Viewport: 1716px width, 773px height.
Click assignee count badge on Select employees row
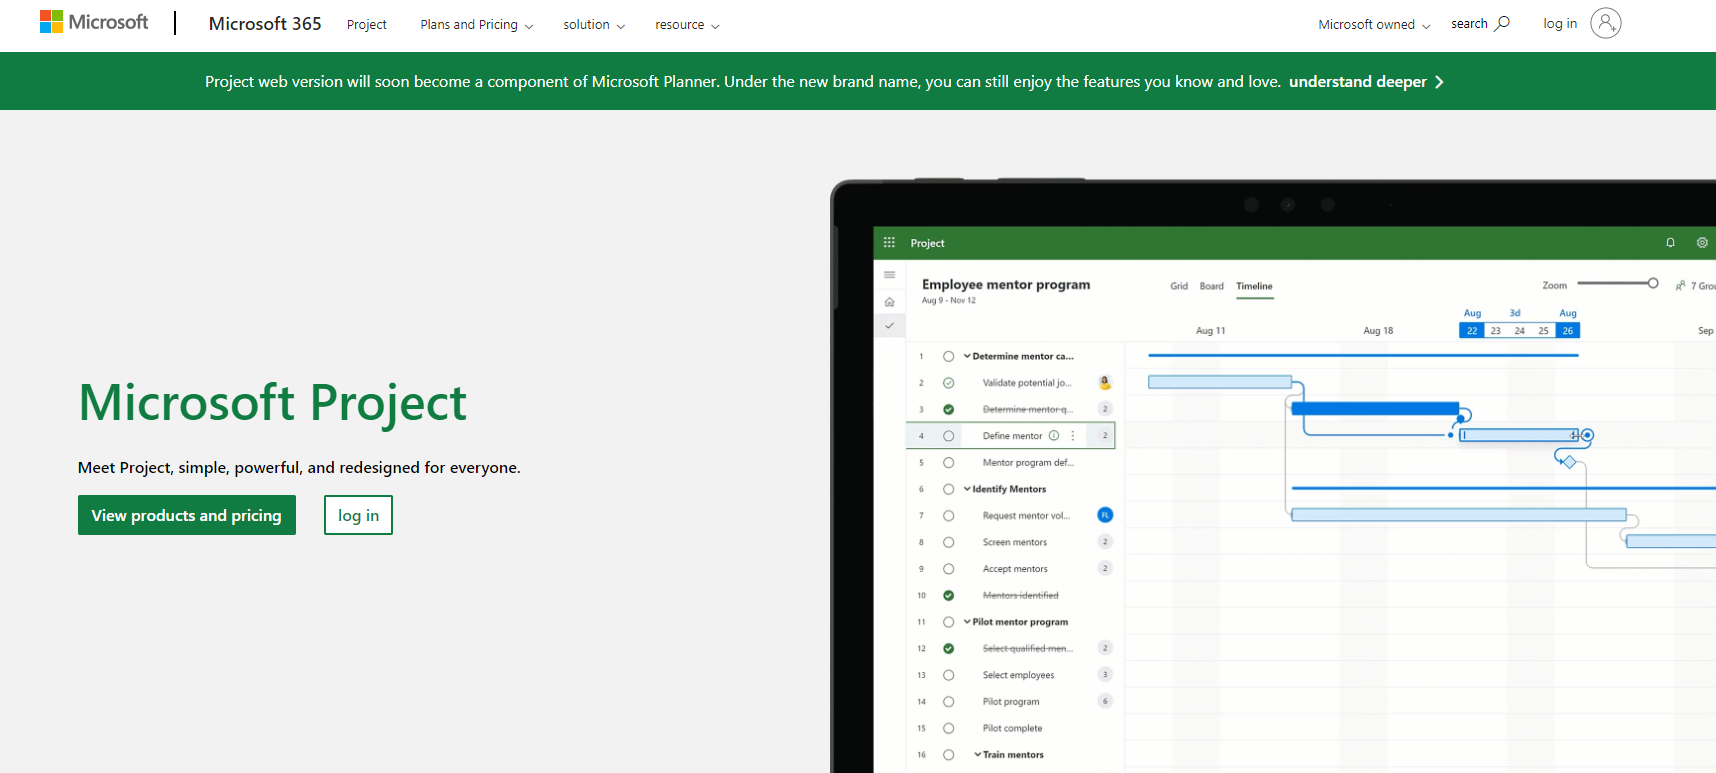click(x=1105, y=674)
